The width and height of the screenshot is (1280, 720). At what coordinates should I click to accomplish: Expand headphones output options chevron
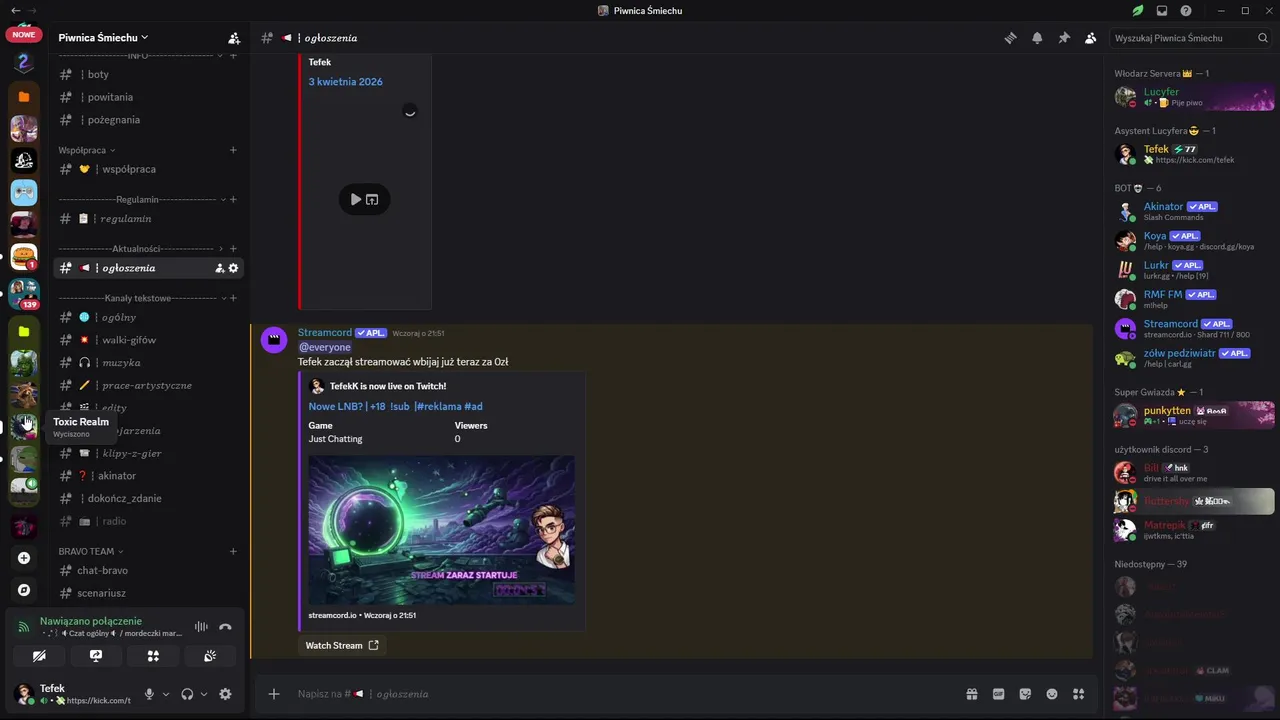tap(204, 694)
